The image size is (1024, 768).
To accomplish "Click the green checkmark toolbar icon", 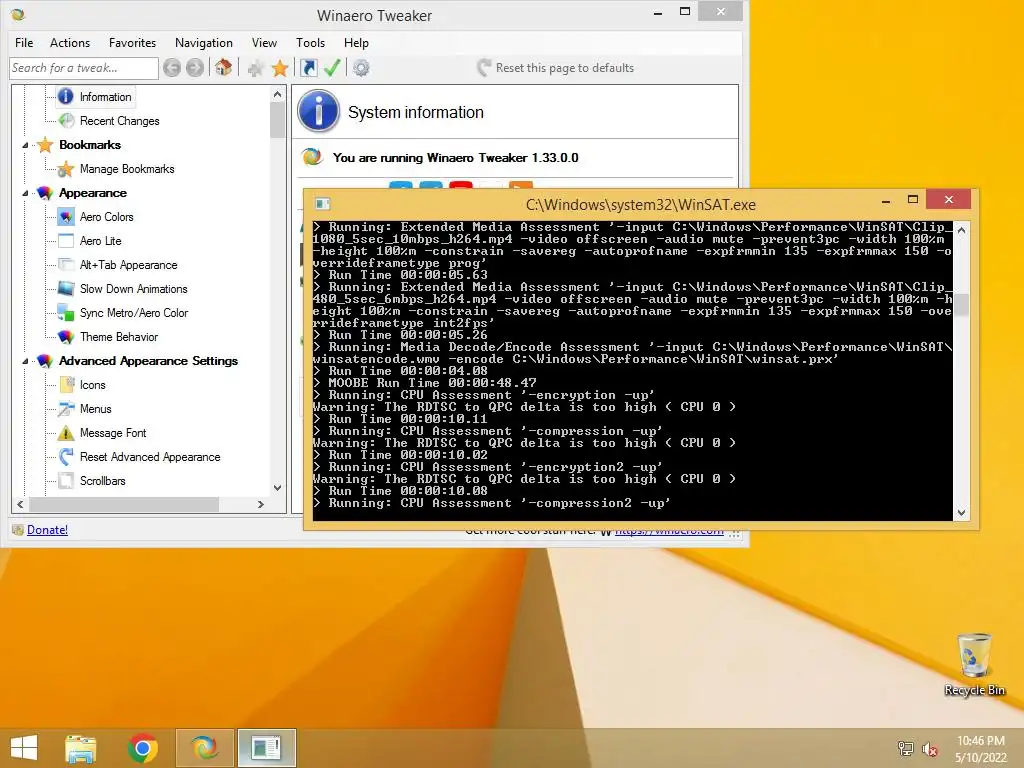I will 332,67.
